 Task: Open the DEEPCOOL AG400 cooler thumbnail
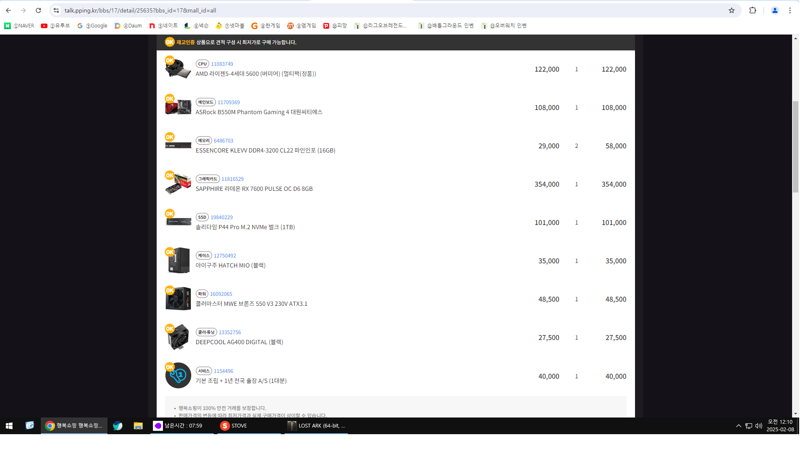(178, 337)
